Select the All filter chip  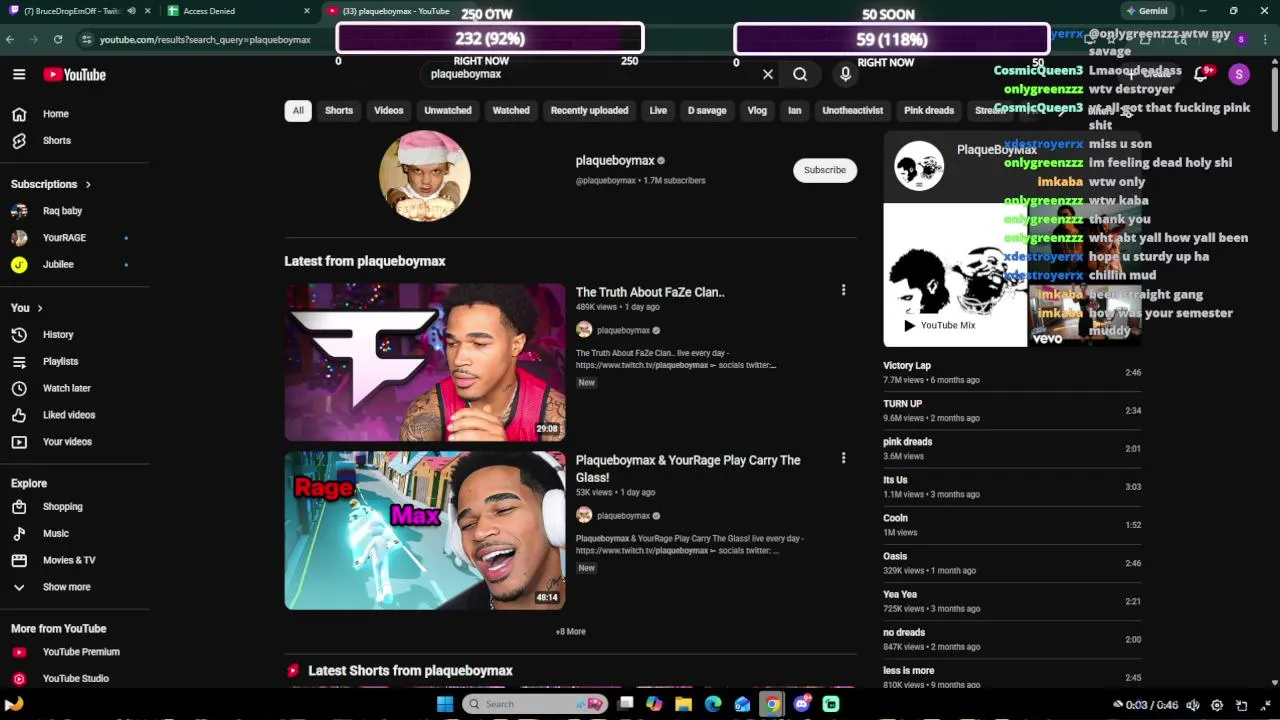point(298,110)
